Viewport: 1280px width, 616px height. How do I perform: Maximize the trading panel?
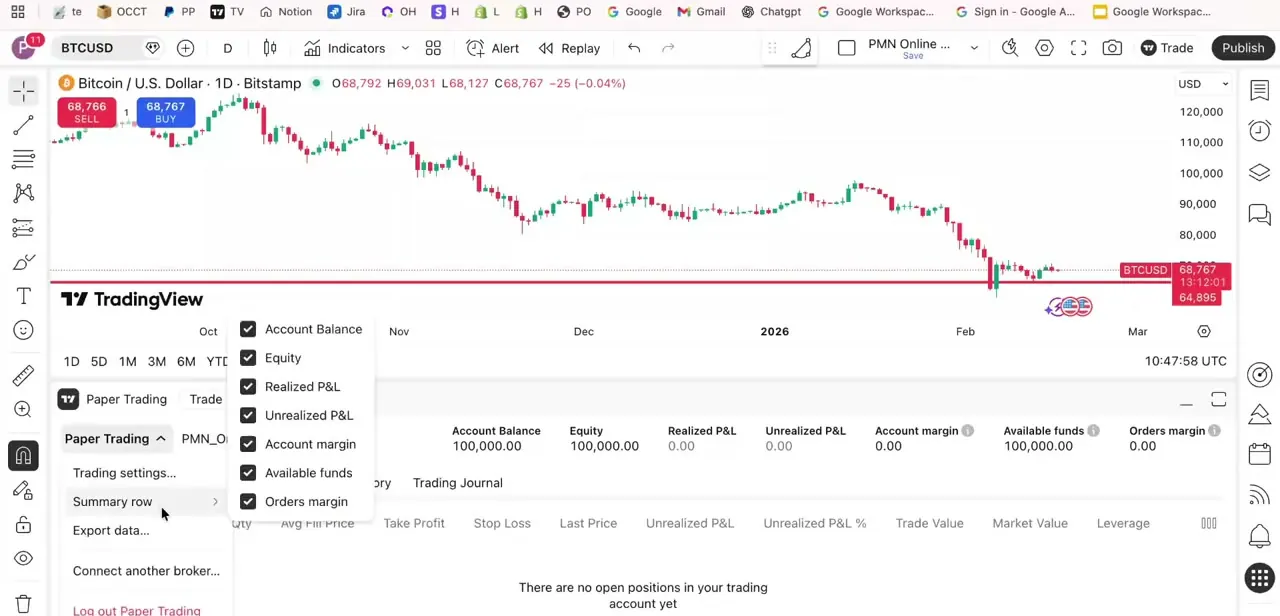pyautogui.click(x=1218, y=400)
